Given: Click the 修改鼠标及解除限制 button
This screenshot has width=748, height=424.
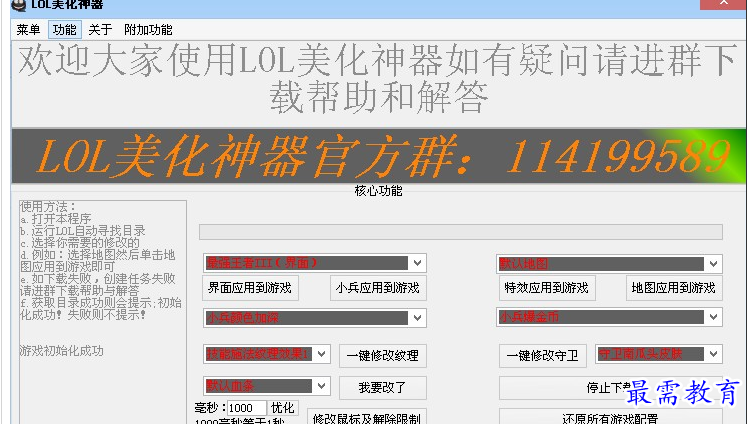Looking at the screenshot, I should (x=367, y=416).
